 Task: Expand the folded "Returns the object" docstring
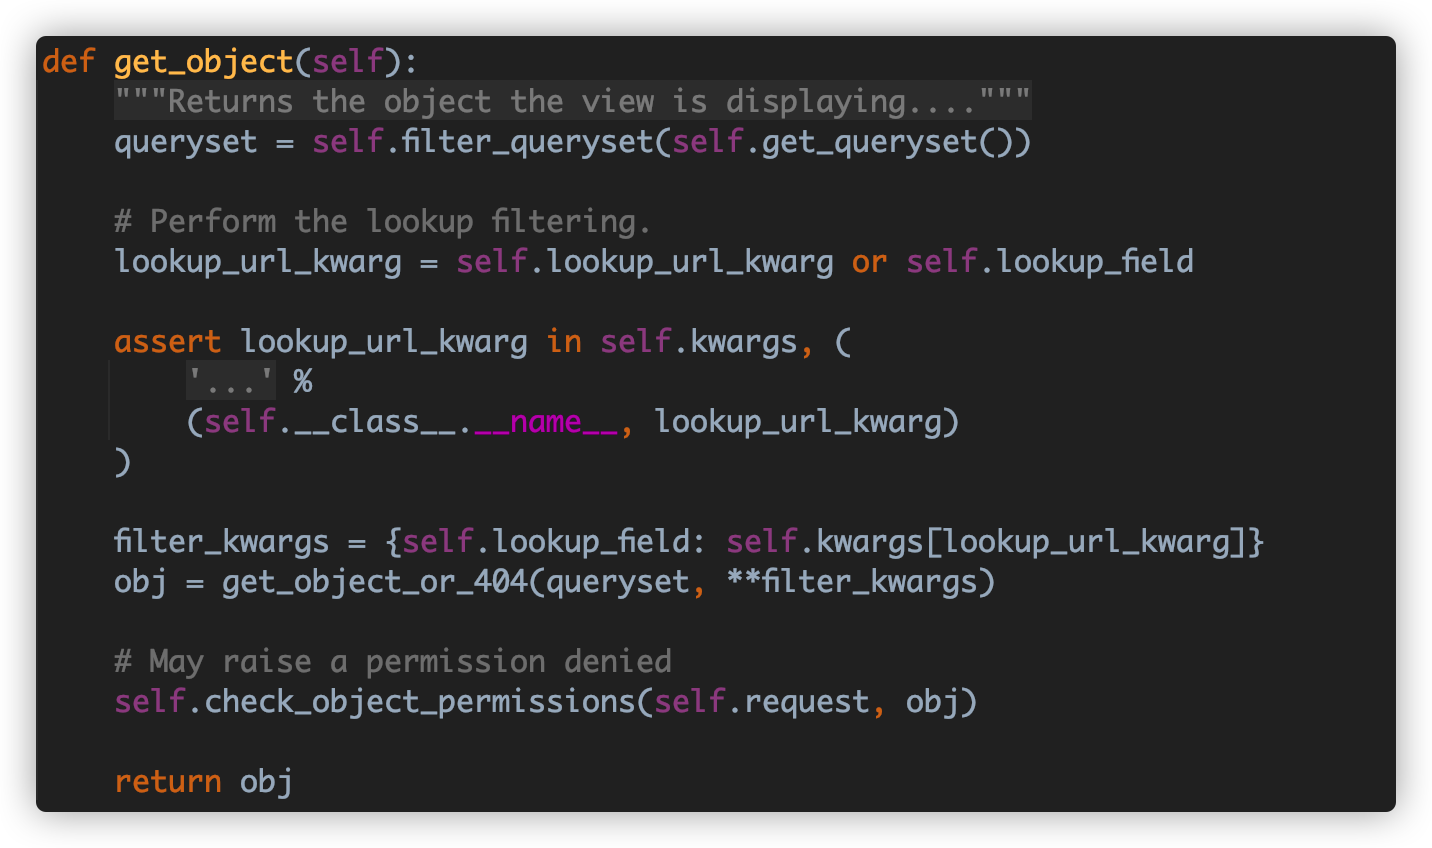[x=572, y=101]
